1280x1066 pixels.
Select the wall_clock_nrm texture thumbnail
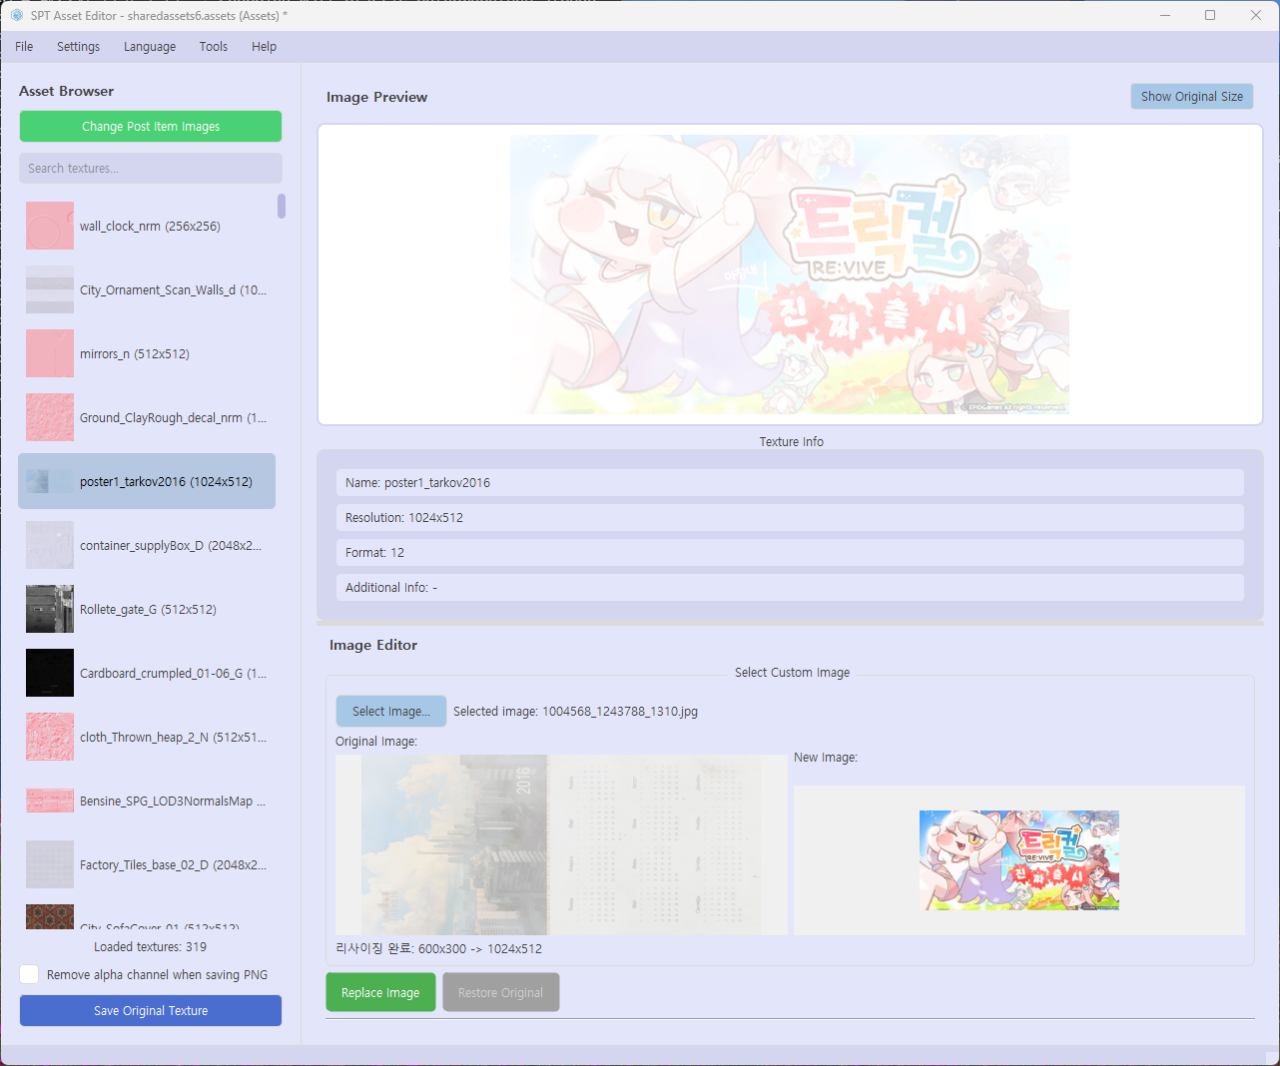point(50,226)
